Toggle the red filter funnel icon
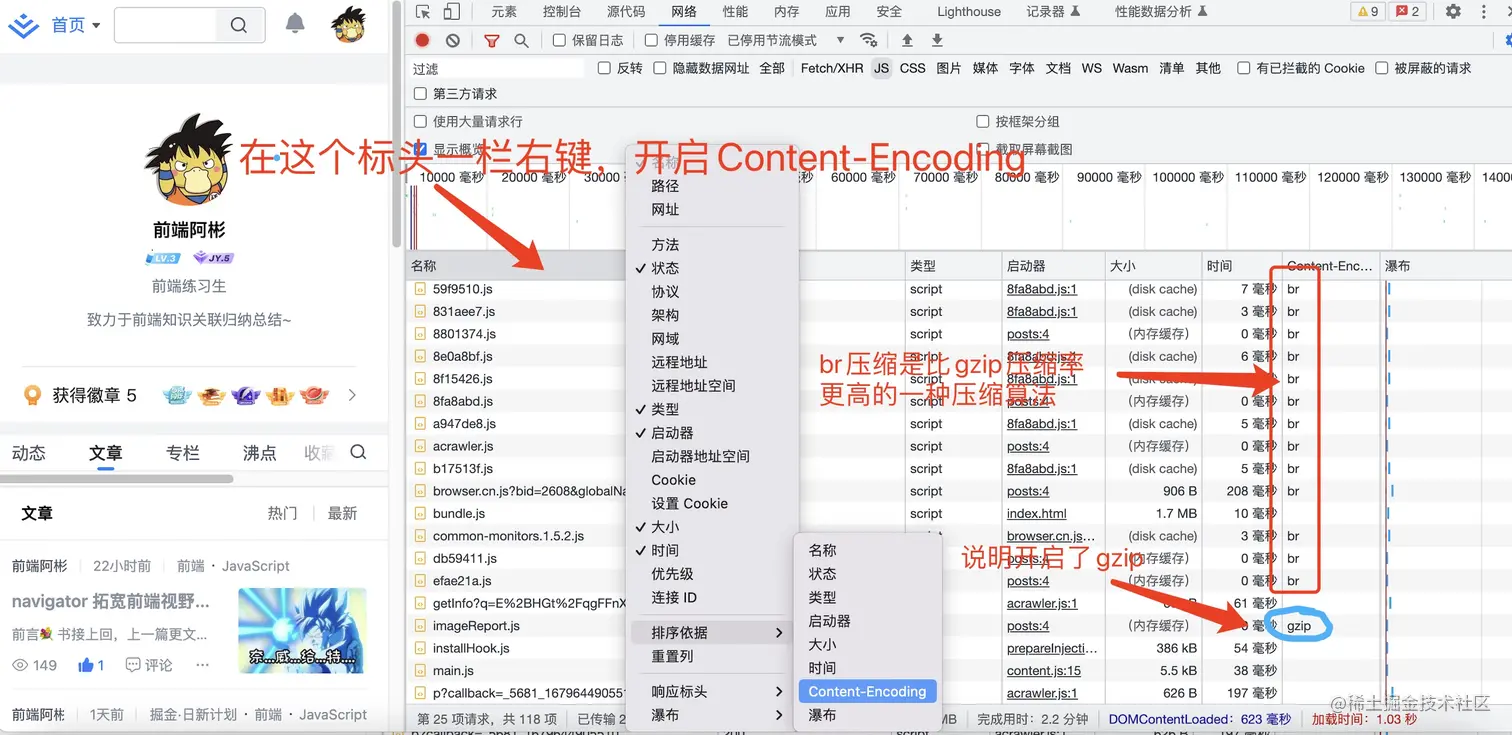The image size is (1512, 735). [x=491, y=40]
